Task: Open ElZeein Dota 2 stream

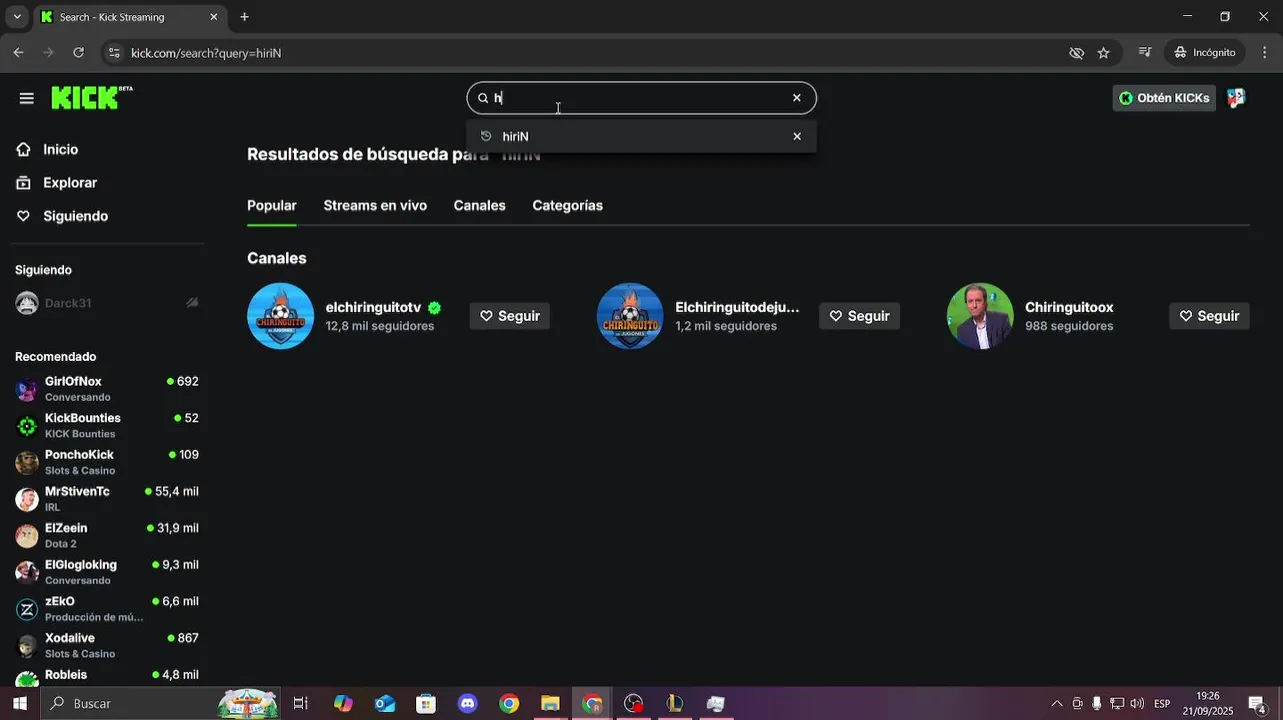Action: tap(107, 535)
